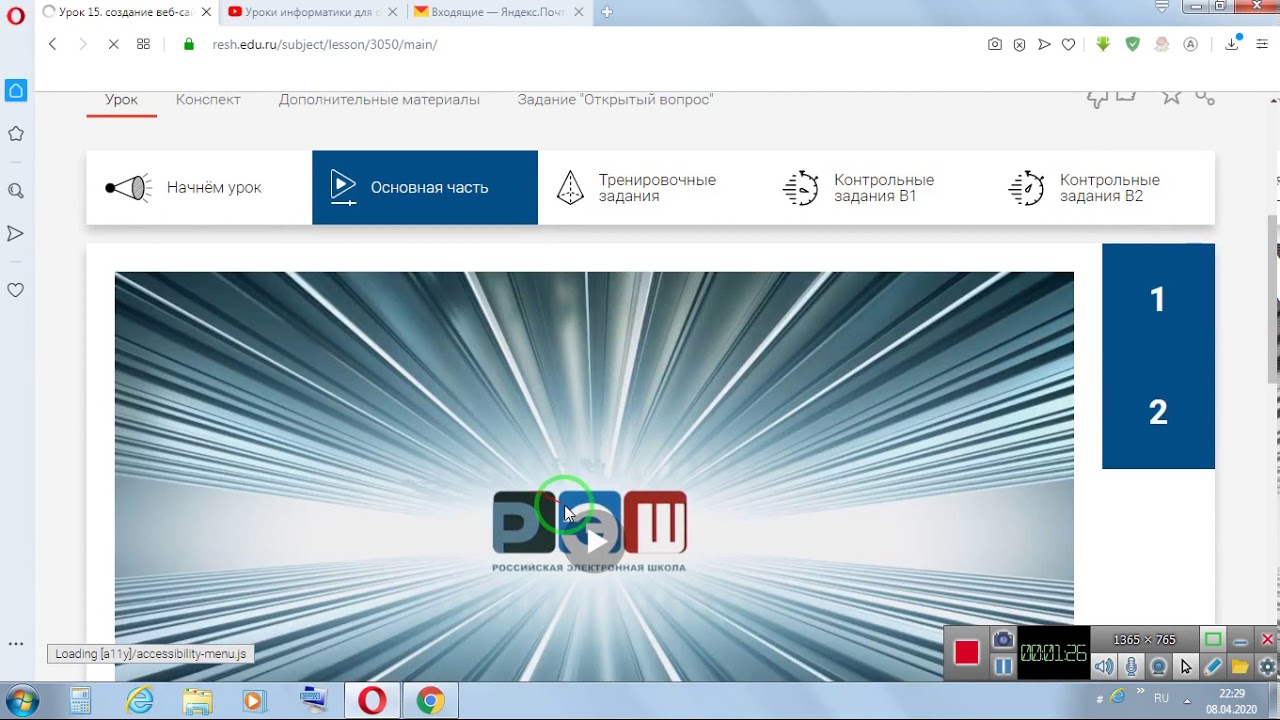Select the Основная часть section
Viewport: 1280px width, 720px height.
[x=425, y=187]
